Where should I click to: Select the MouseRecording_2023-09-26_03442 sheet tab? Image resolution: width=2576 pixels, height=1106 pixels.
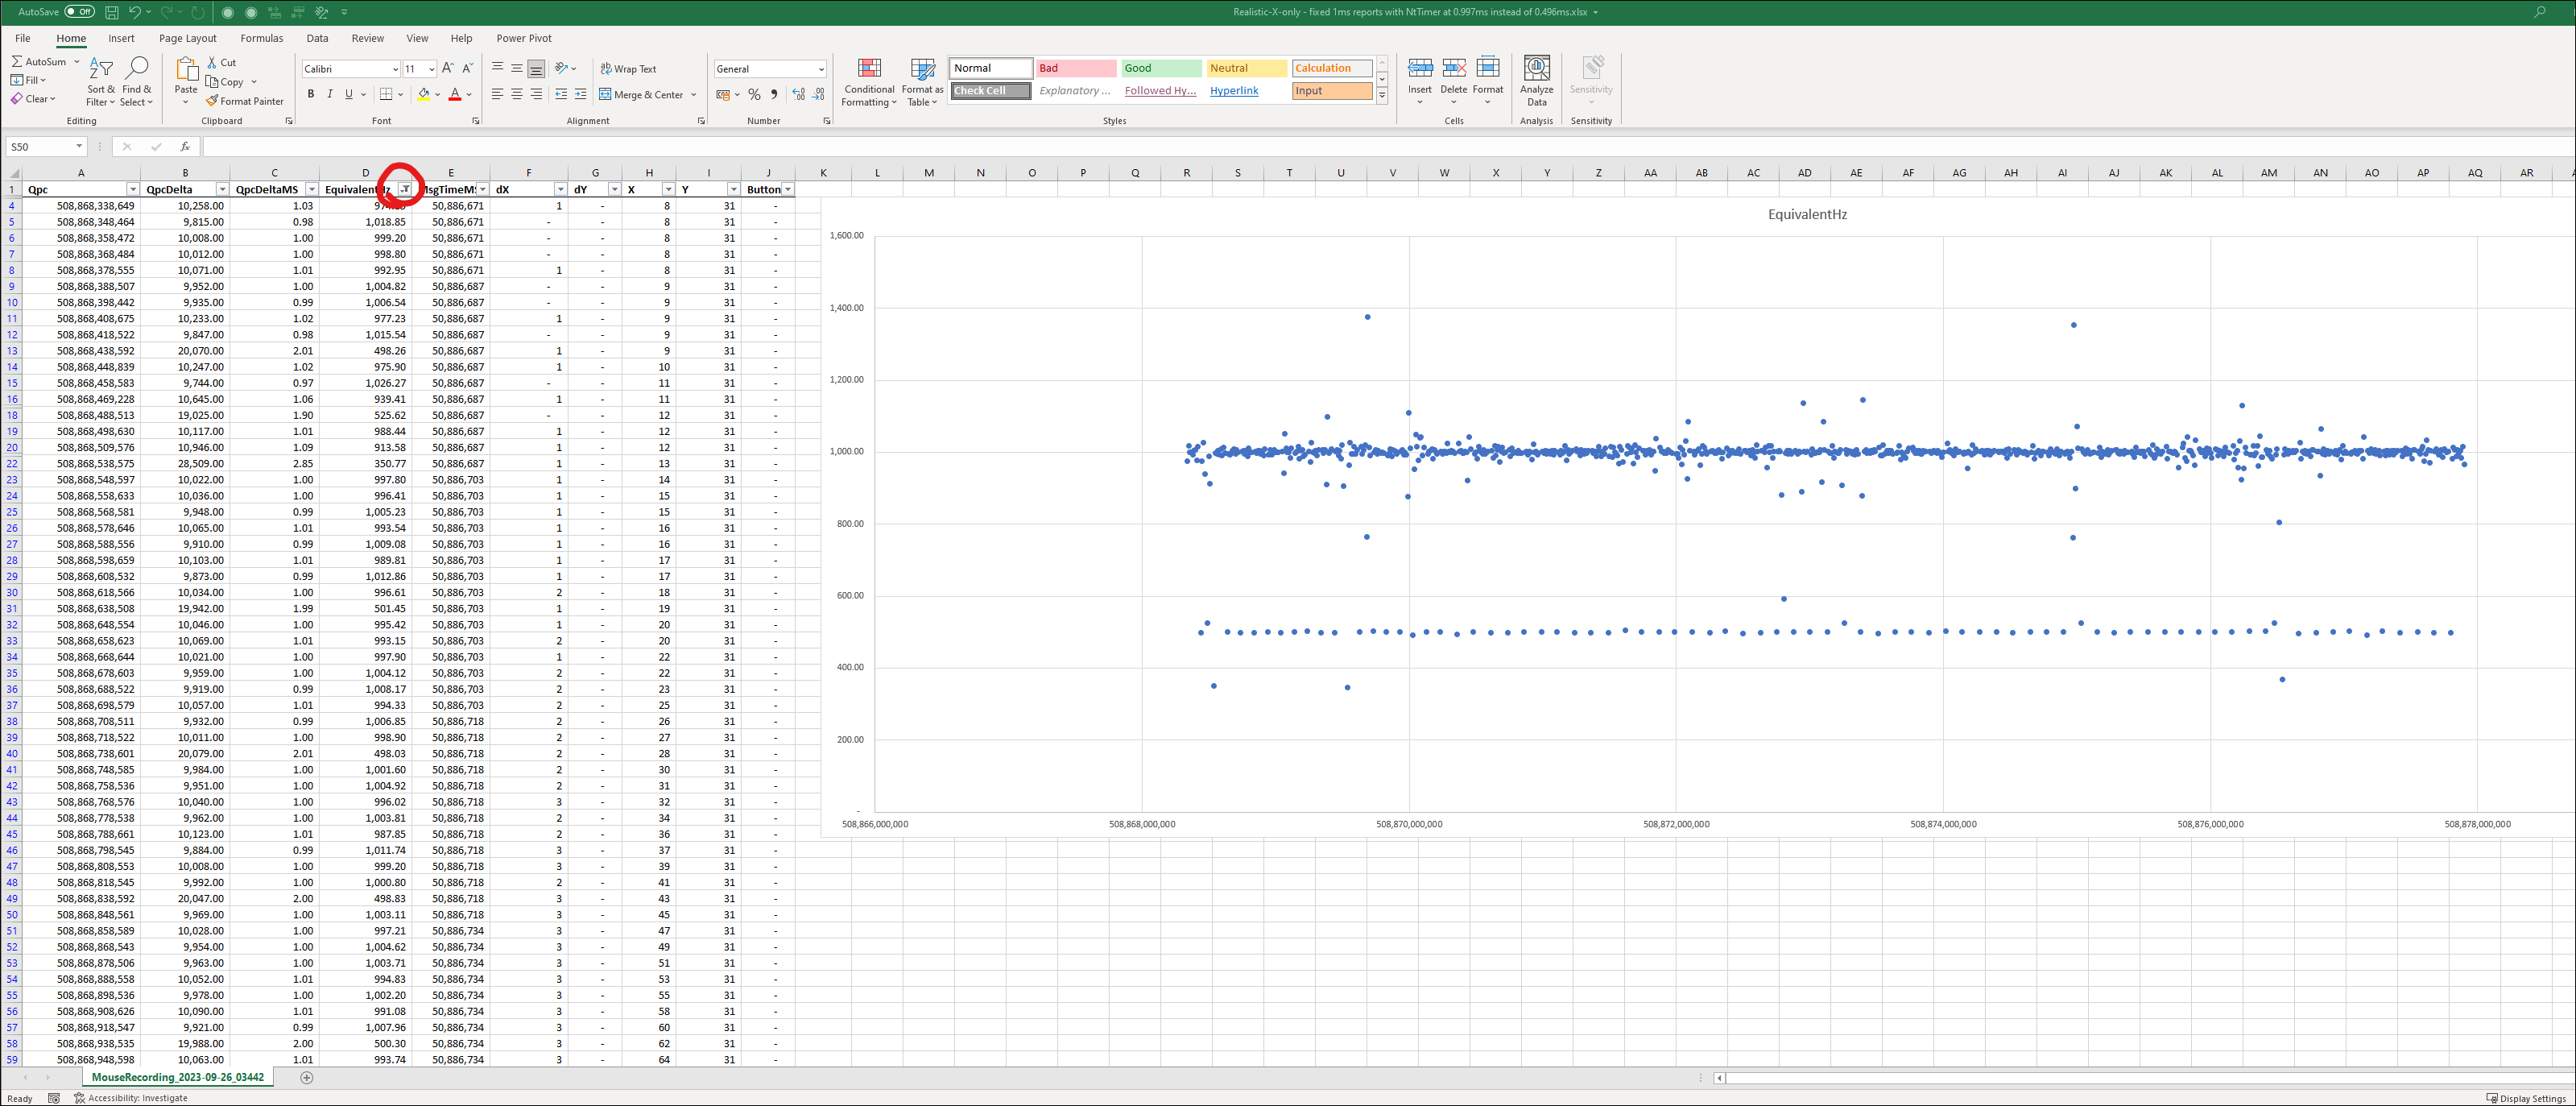click(177, 1077)
